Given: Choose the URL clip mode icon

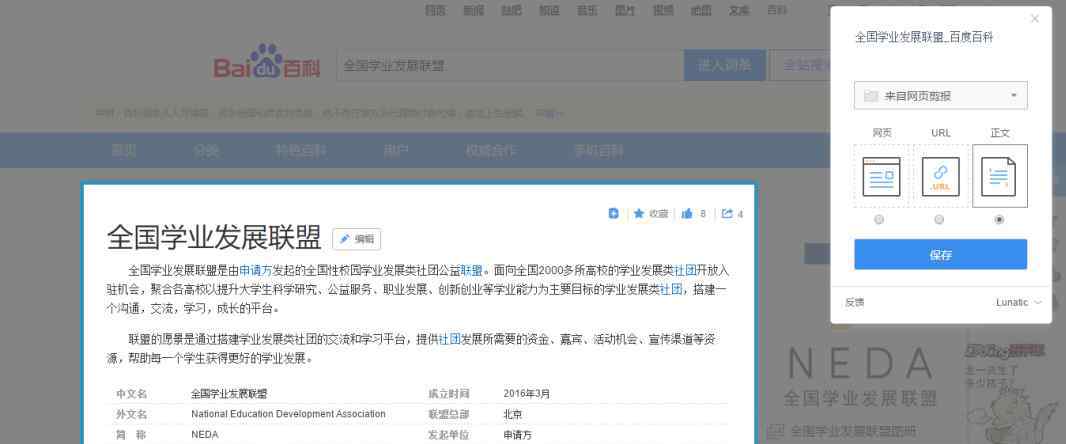Looking at the screenshot, I should coord(941,176).
